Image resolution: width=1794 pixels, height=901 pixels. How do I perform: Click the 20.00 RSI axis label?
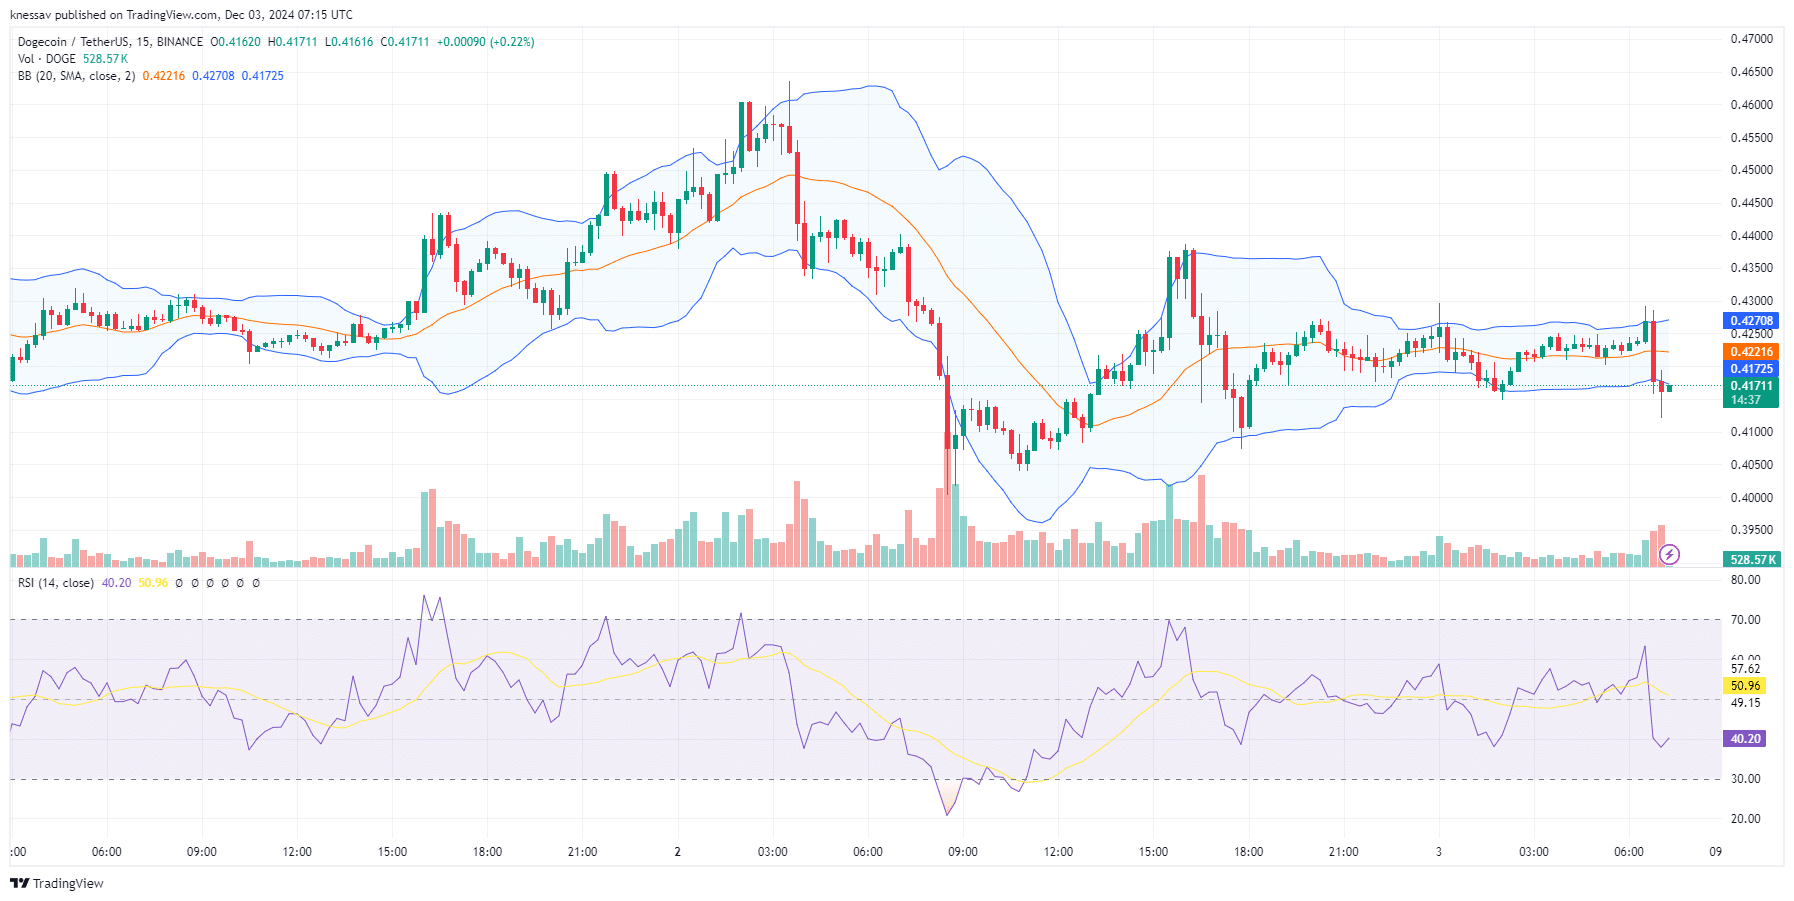pos(1745,819)
